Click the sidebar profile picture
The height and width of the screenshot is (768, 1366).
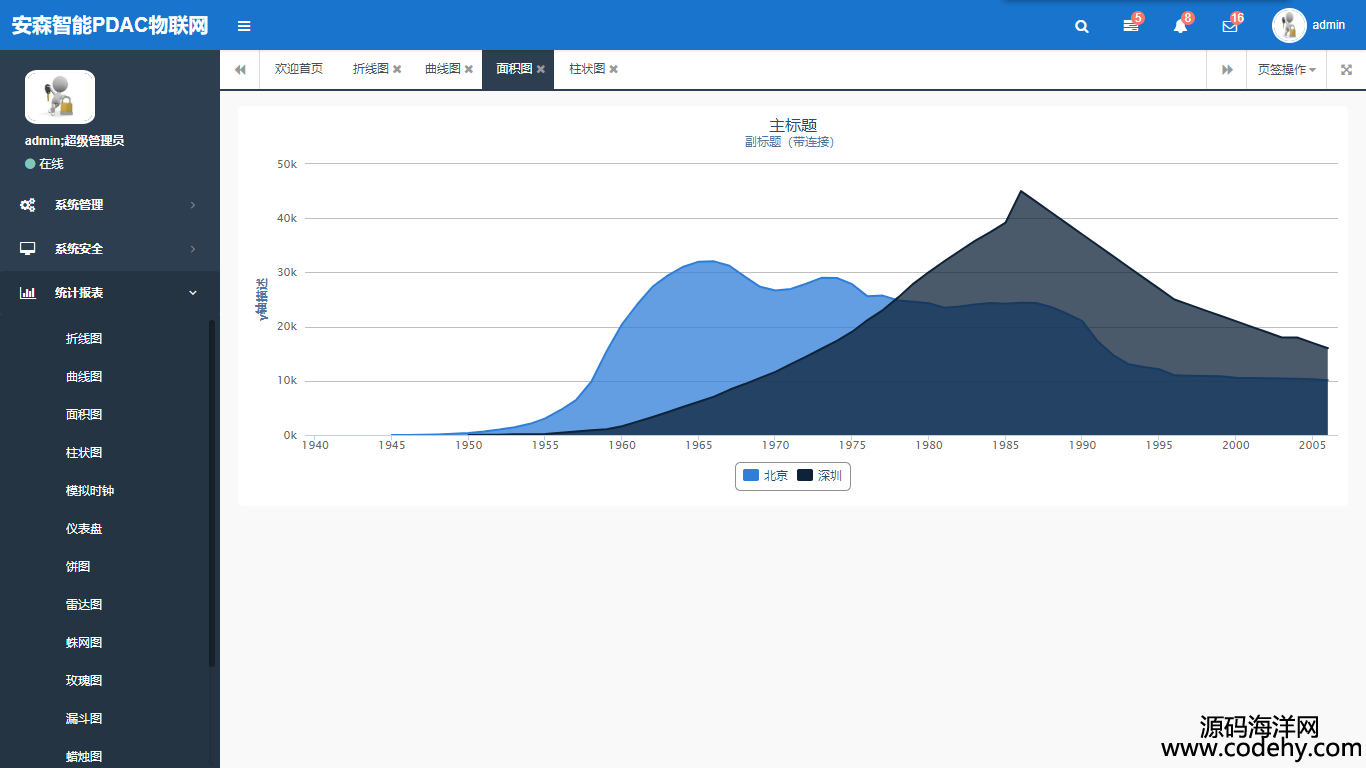pos(60,97)
